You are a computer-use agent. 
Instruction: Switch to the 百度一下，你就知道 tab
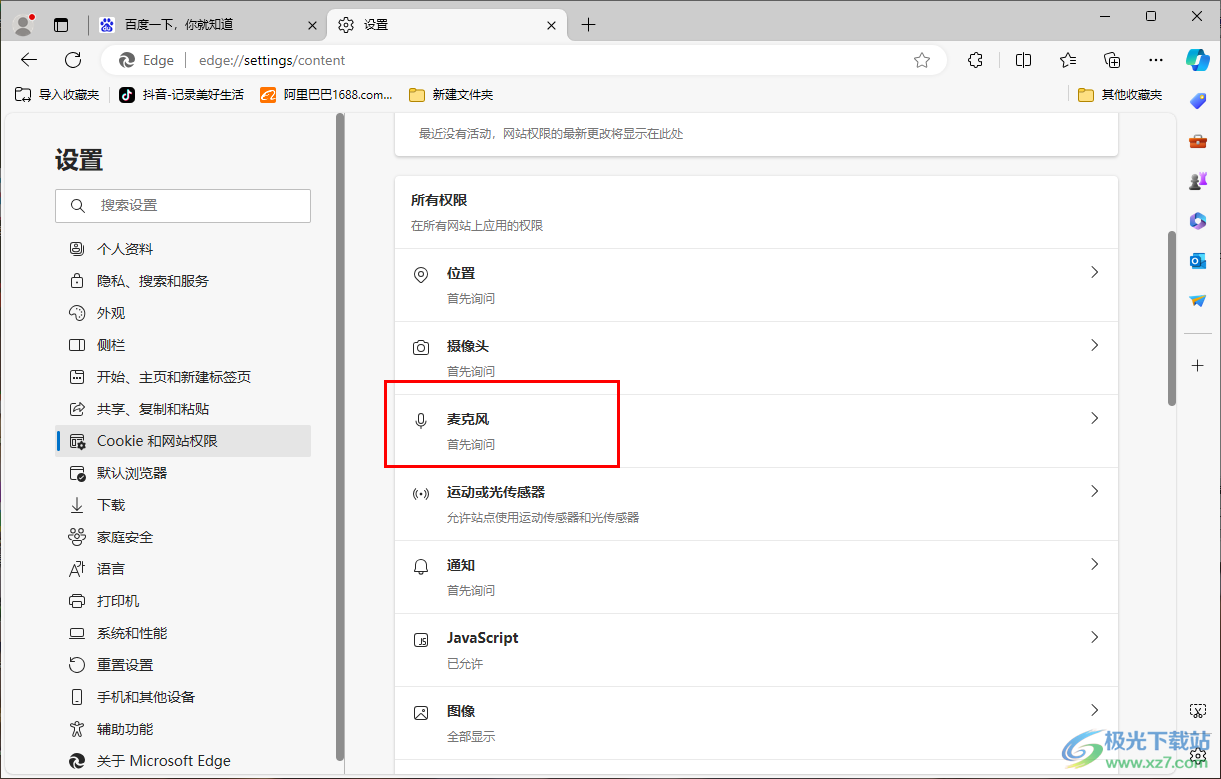tap(210, 25)
